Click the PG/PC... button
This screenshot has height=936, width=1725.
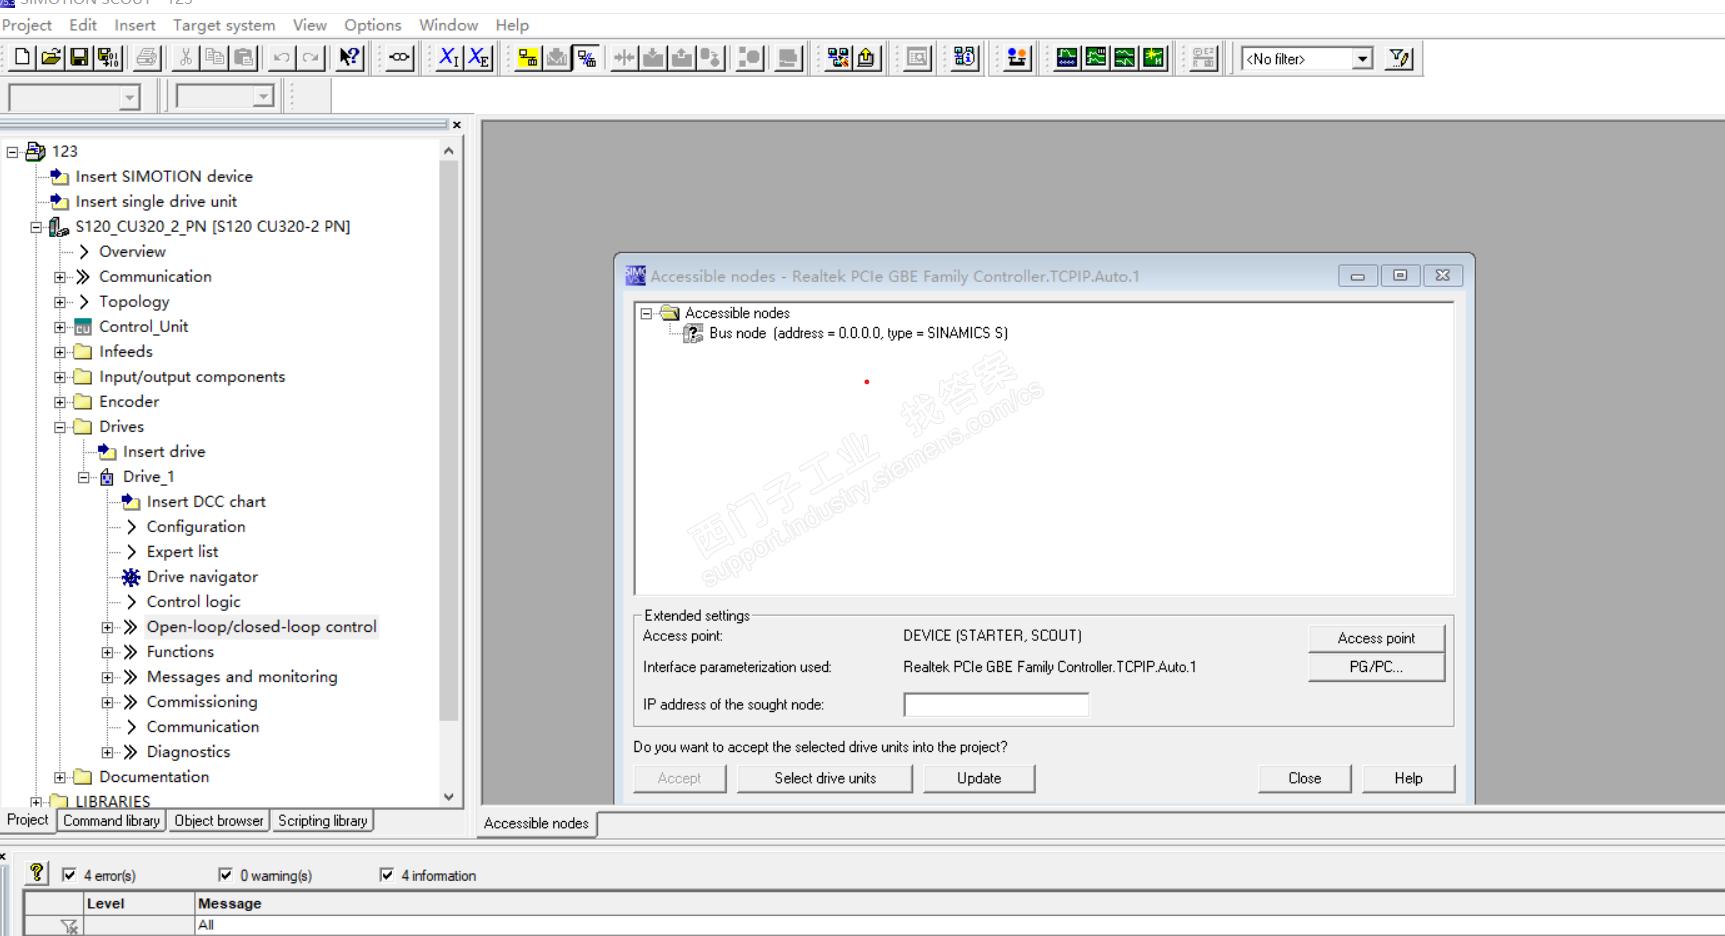(x=1376, y=667)
